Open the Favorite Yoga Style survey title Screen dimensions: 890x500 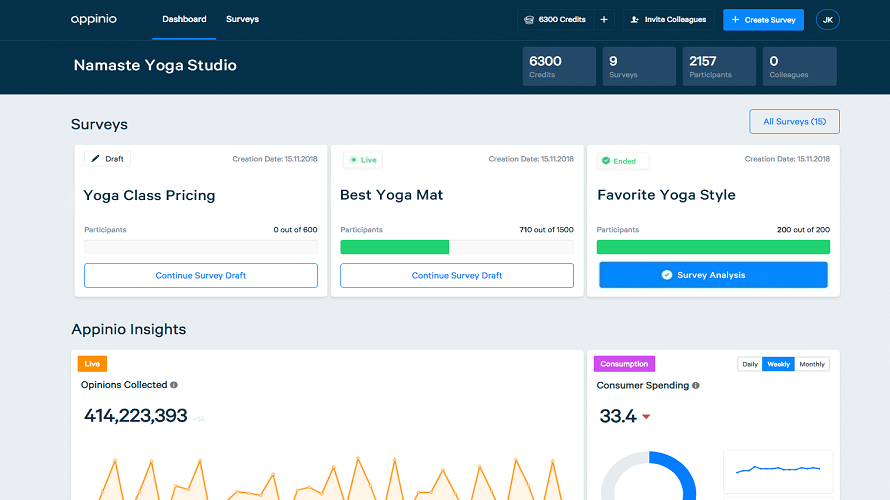(x=666, y=195)
